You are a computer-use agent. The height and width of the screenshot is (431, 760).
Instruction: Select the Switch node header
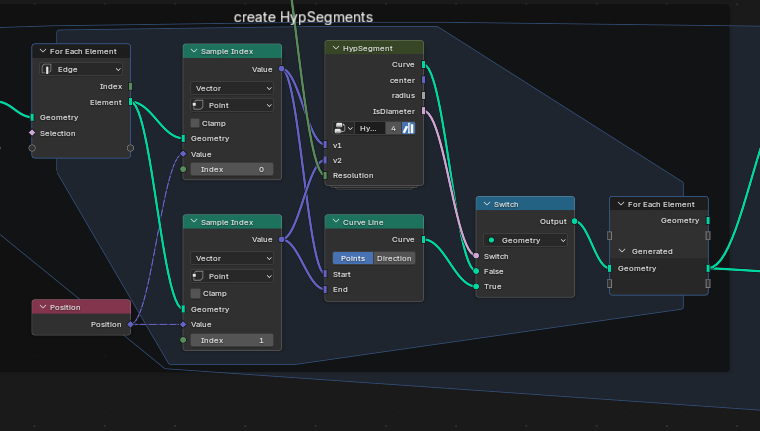click(525, 204)
